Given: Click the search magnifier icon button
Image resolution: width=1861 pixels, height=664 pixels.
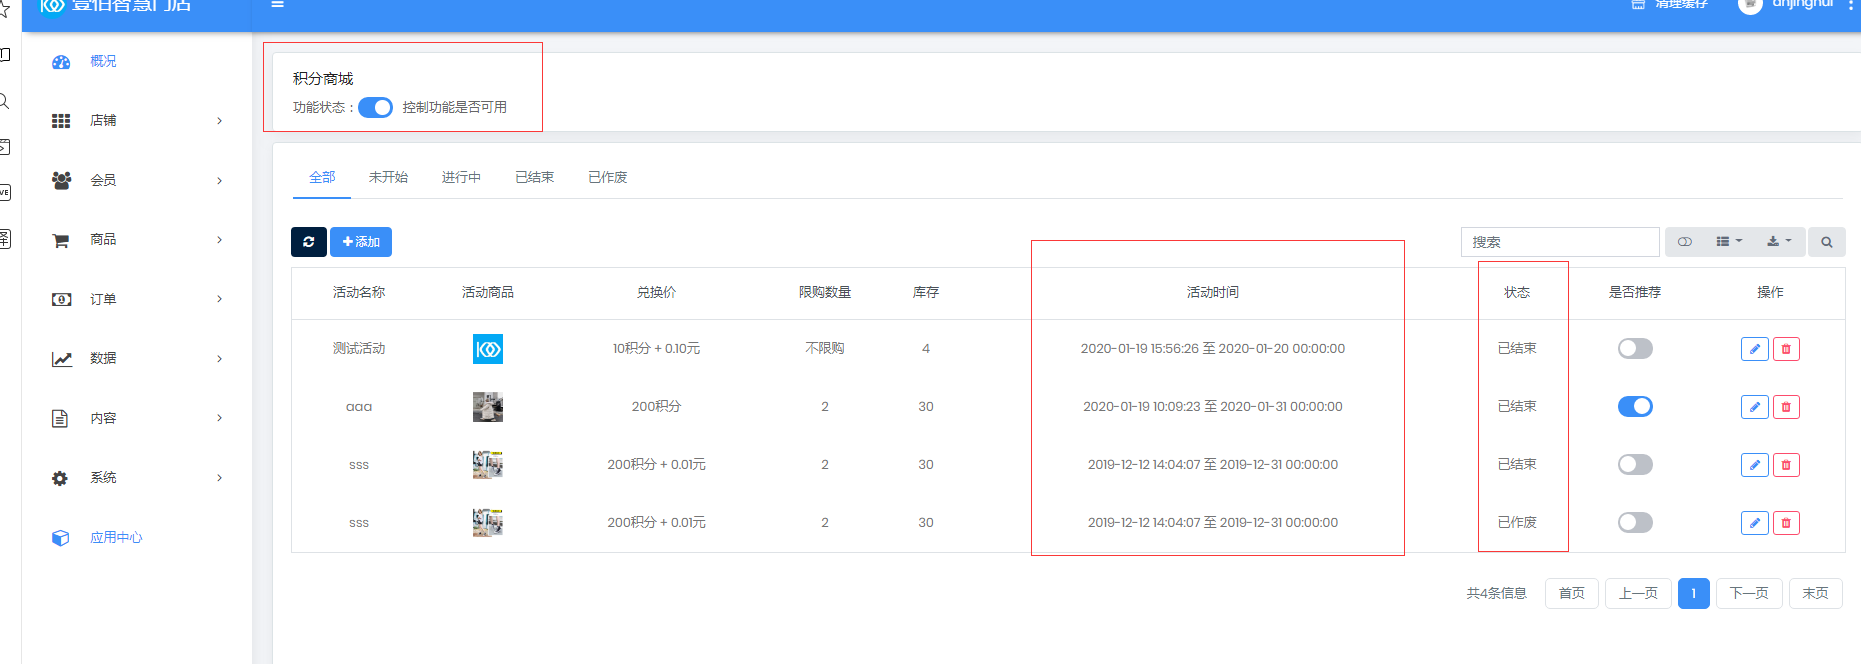Looking at the screenshot, I should click(x=1826, y=242).
